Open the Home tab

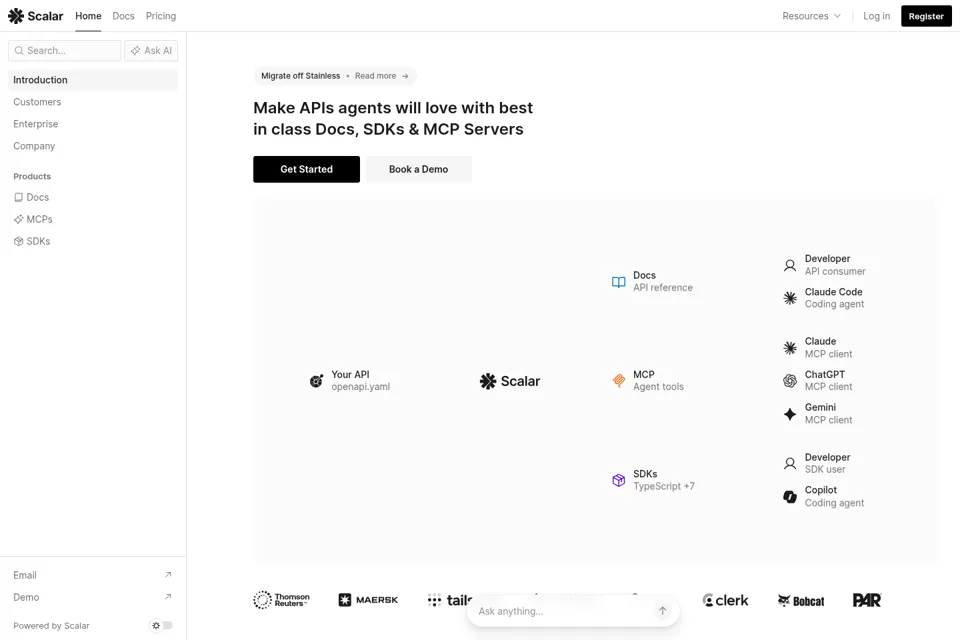pos(88,16)
